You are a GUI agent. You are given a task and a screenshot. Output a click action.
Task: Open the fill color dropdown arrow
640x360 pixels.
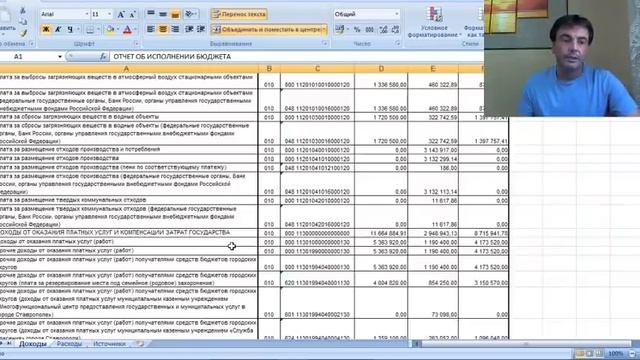coord(118,29)
